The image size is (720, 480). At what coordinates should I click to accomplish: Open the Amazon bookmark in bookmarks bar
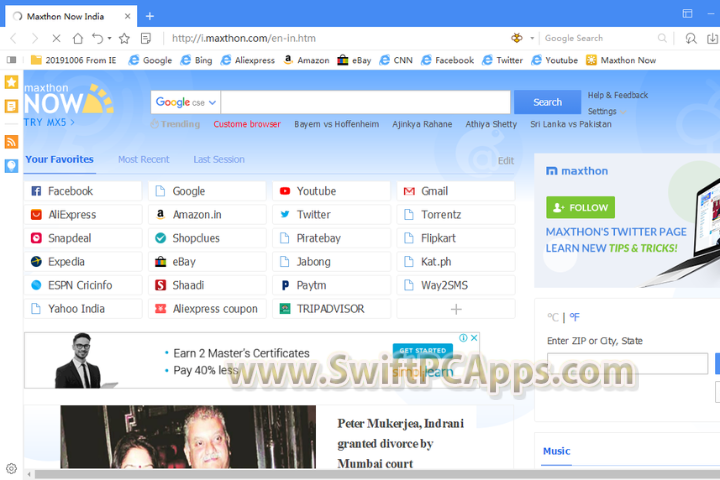coord(306,60)
